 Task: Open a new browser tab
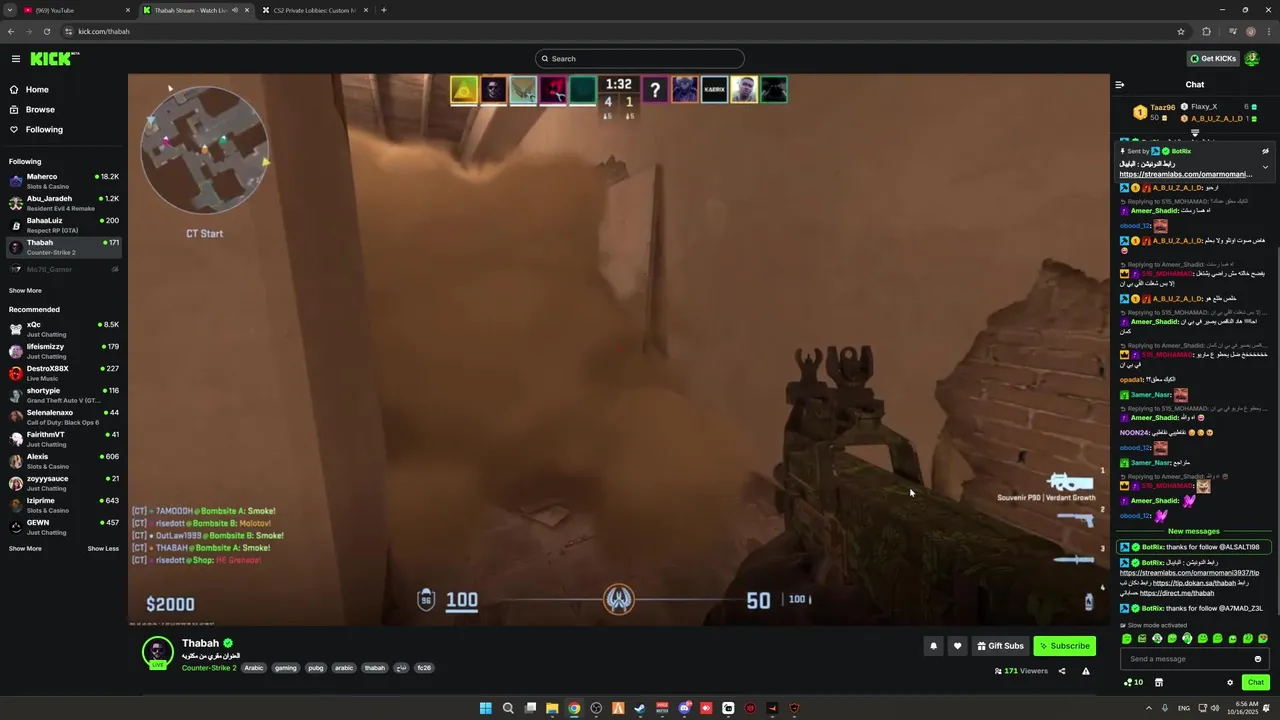(384, 10)
